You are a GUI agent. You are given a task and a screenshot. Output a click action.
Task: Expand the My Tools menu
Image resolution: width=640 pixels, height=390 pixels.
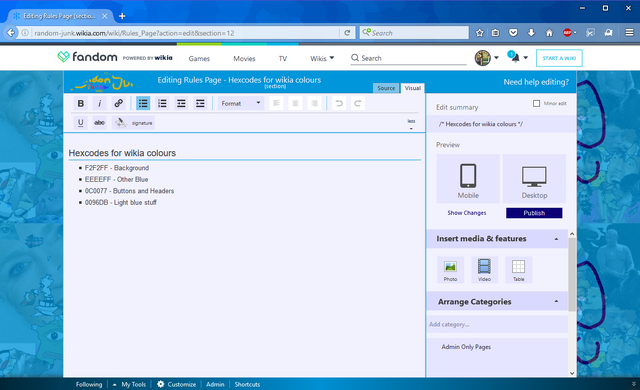(130, 384)
